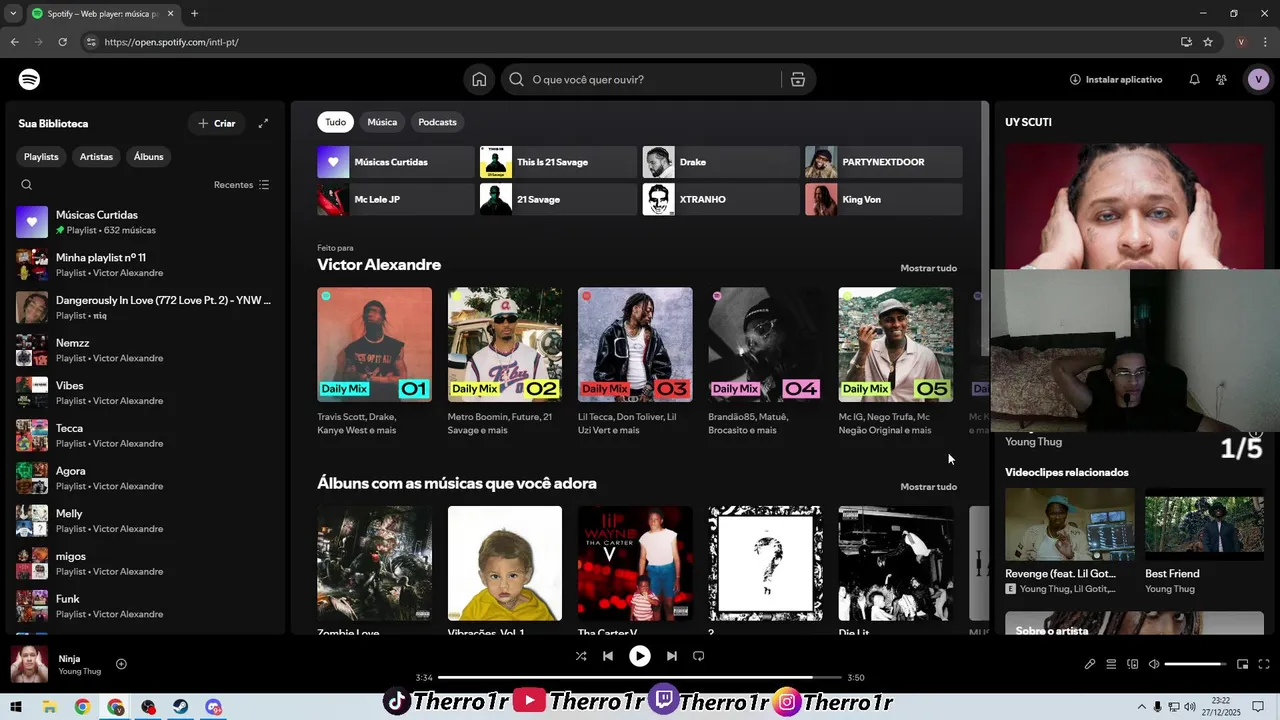The height and width of the screenshot is (720, 1280).
Task: Open Daily Mix 02 cover
Action: 505,345
